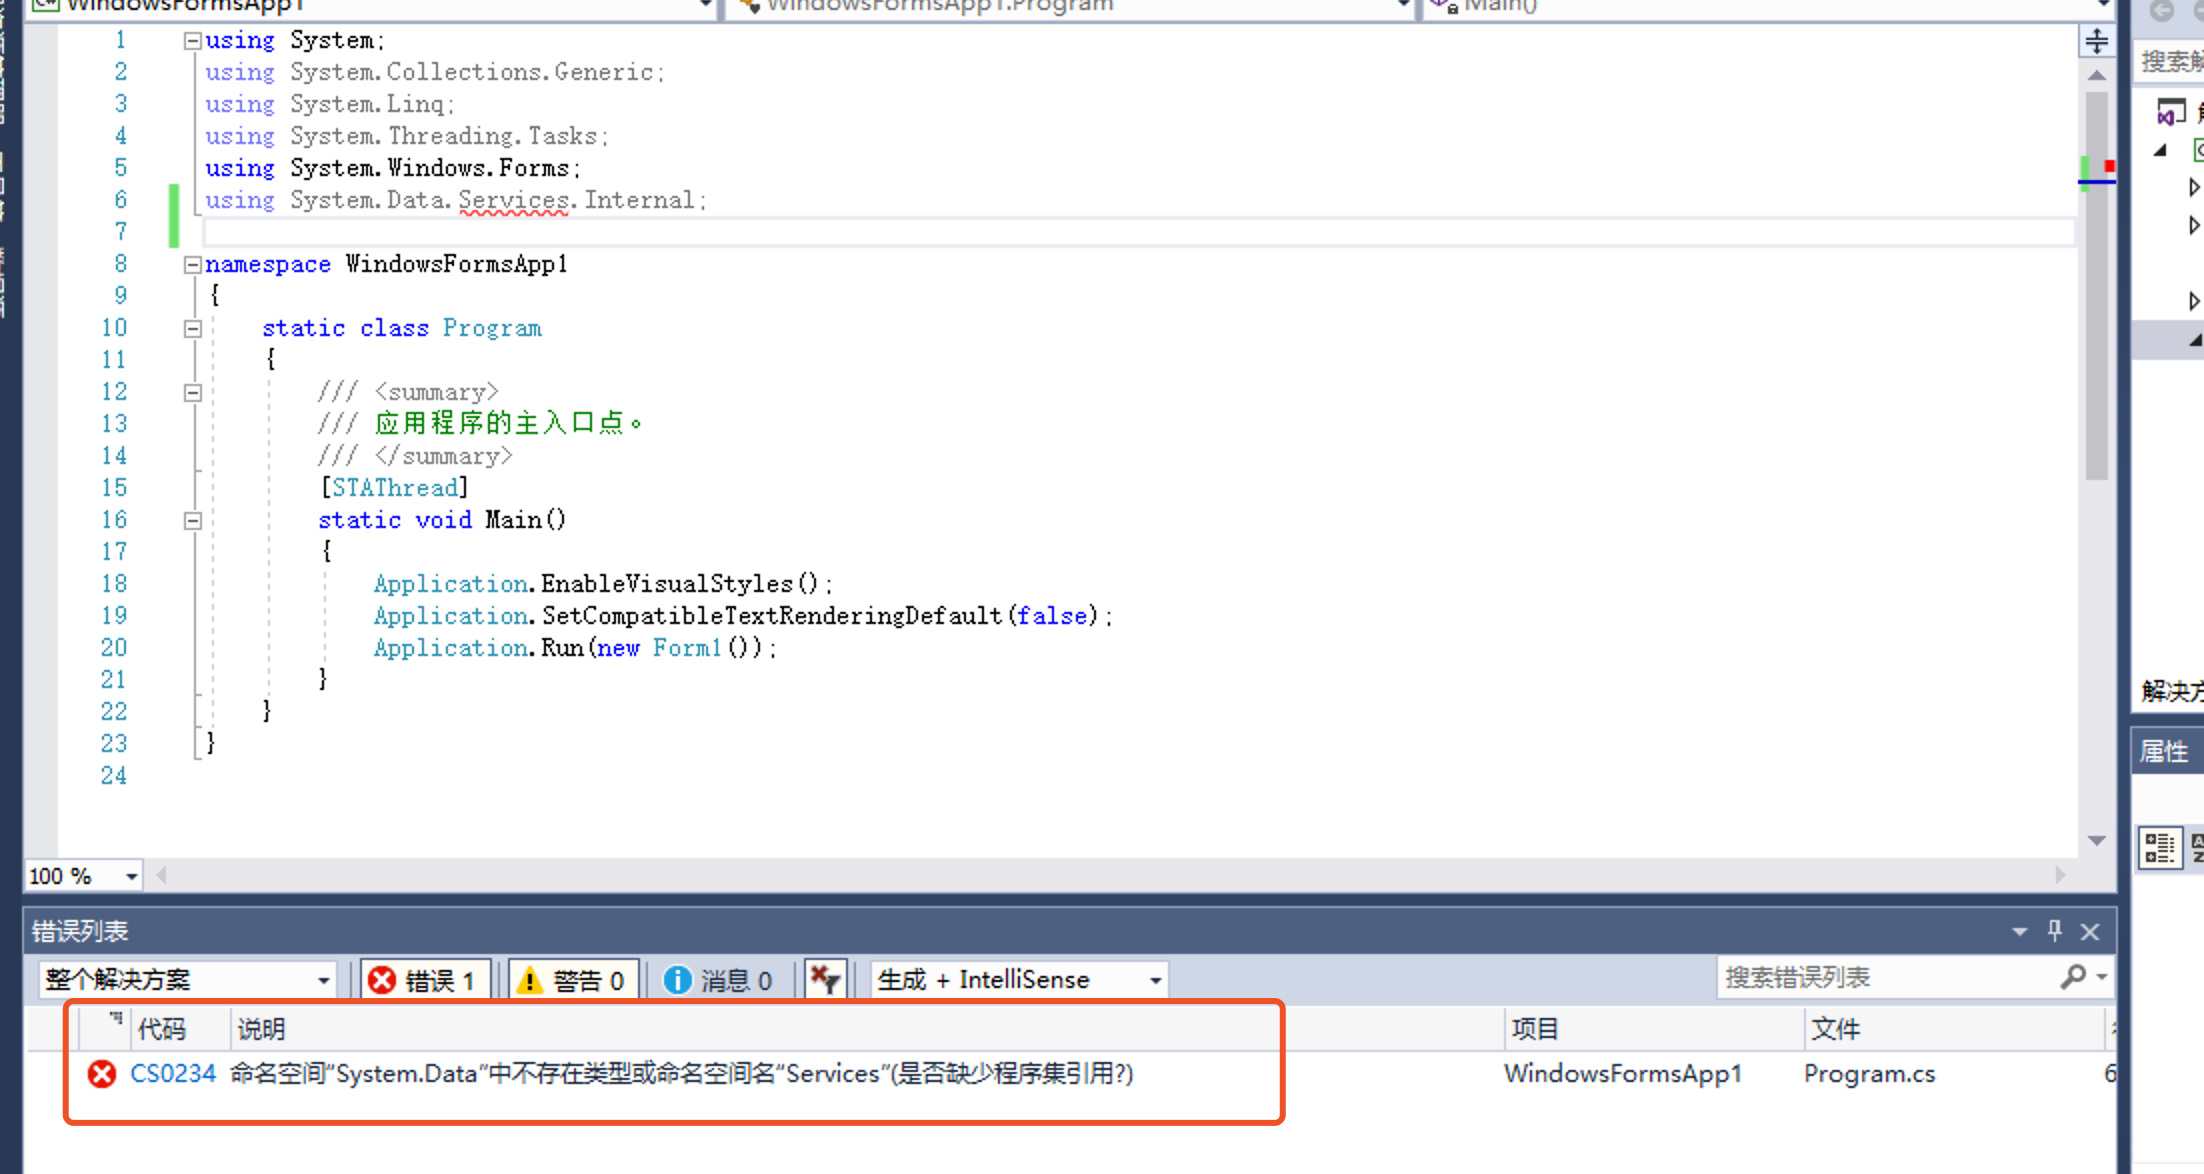Click the Visual Studio solution icon in Solution Explorer

[2170, 112]
